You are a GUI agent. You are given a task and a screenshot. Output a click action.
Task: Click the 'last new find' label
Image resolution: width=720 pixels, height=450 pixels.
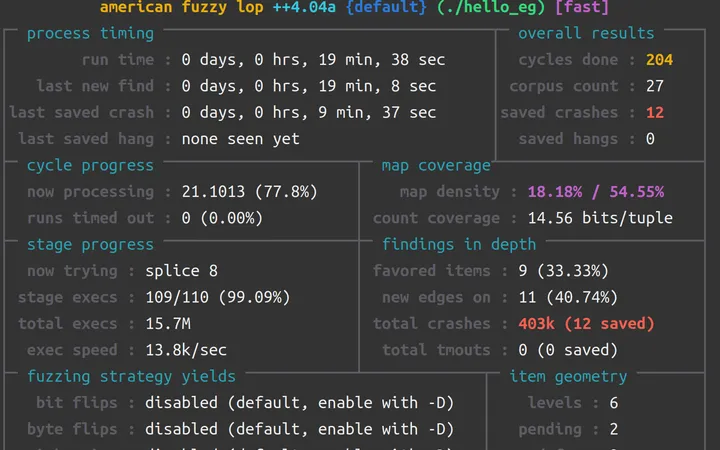click(95, 86)
